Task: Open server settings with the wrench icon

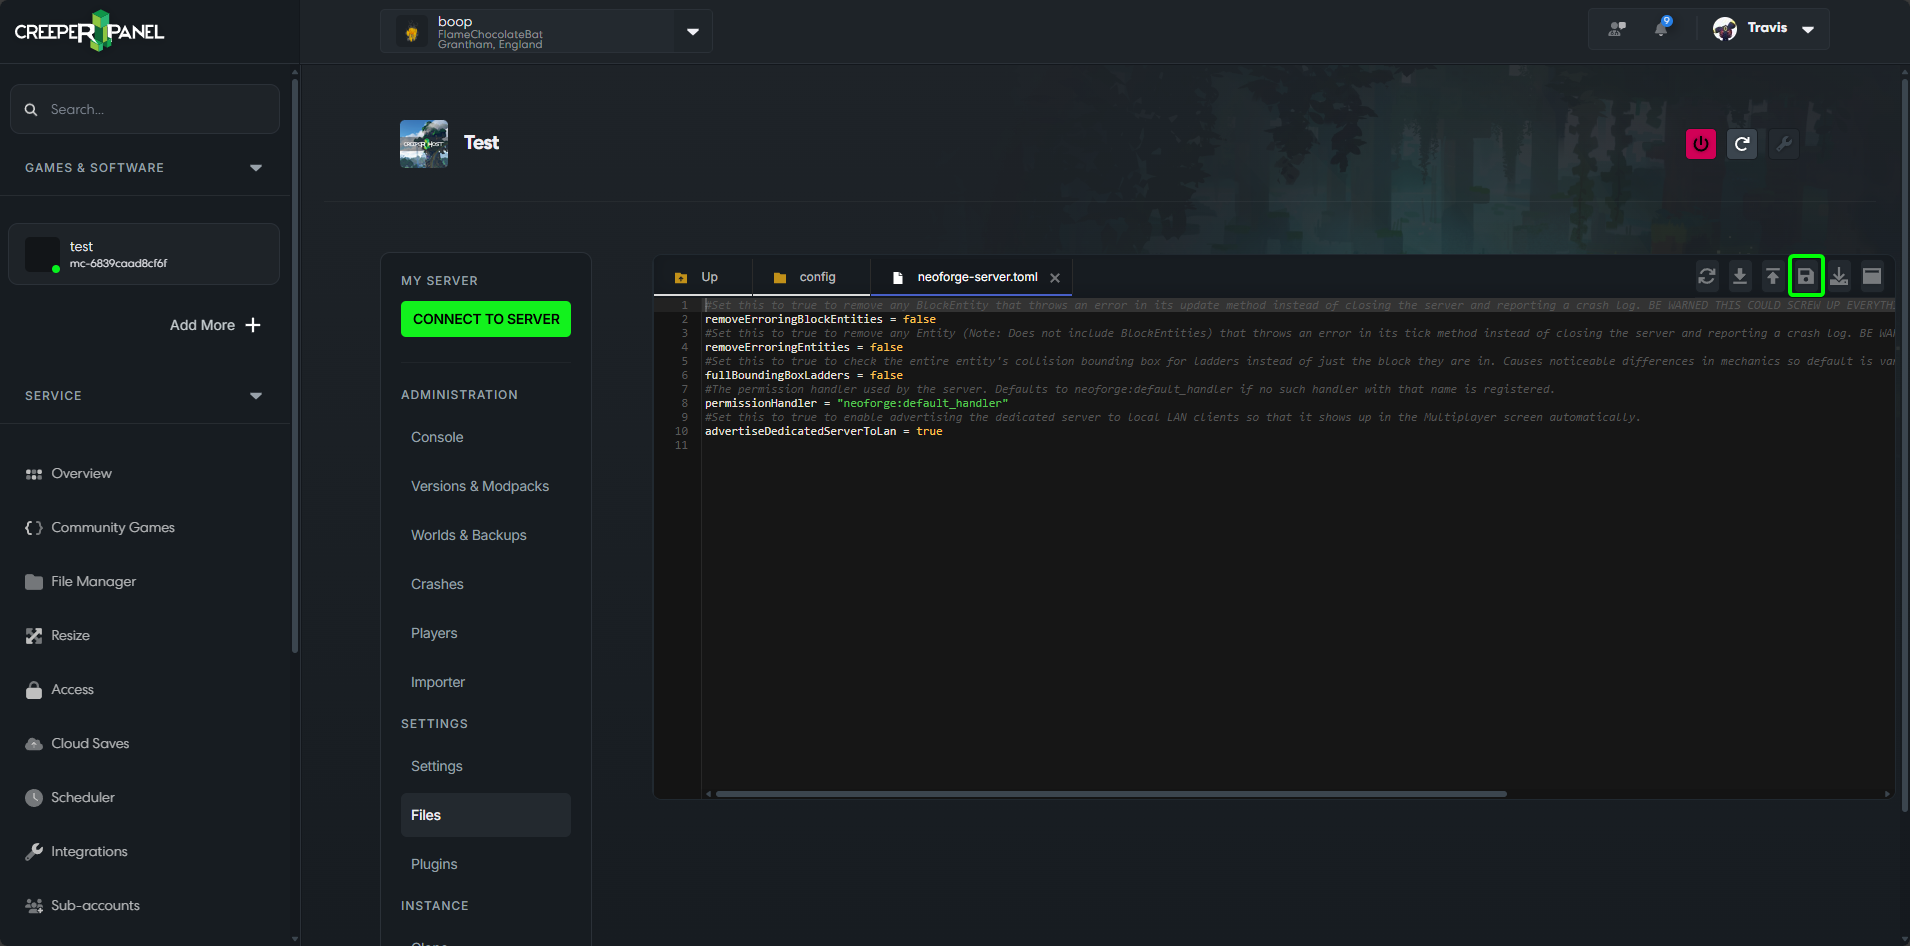Action: coord(1784,144)
